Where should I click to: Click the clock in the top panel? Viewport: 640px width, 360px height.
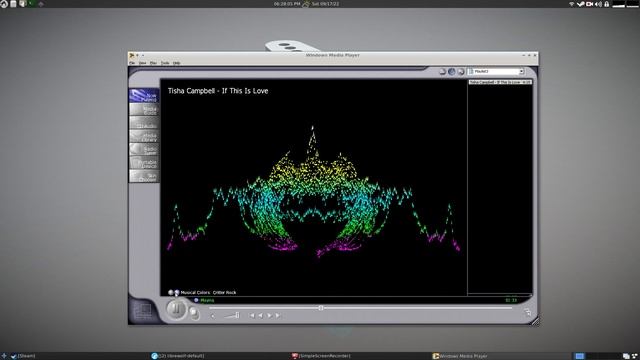click(287, 4)
